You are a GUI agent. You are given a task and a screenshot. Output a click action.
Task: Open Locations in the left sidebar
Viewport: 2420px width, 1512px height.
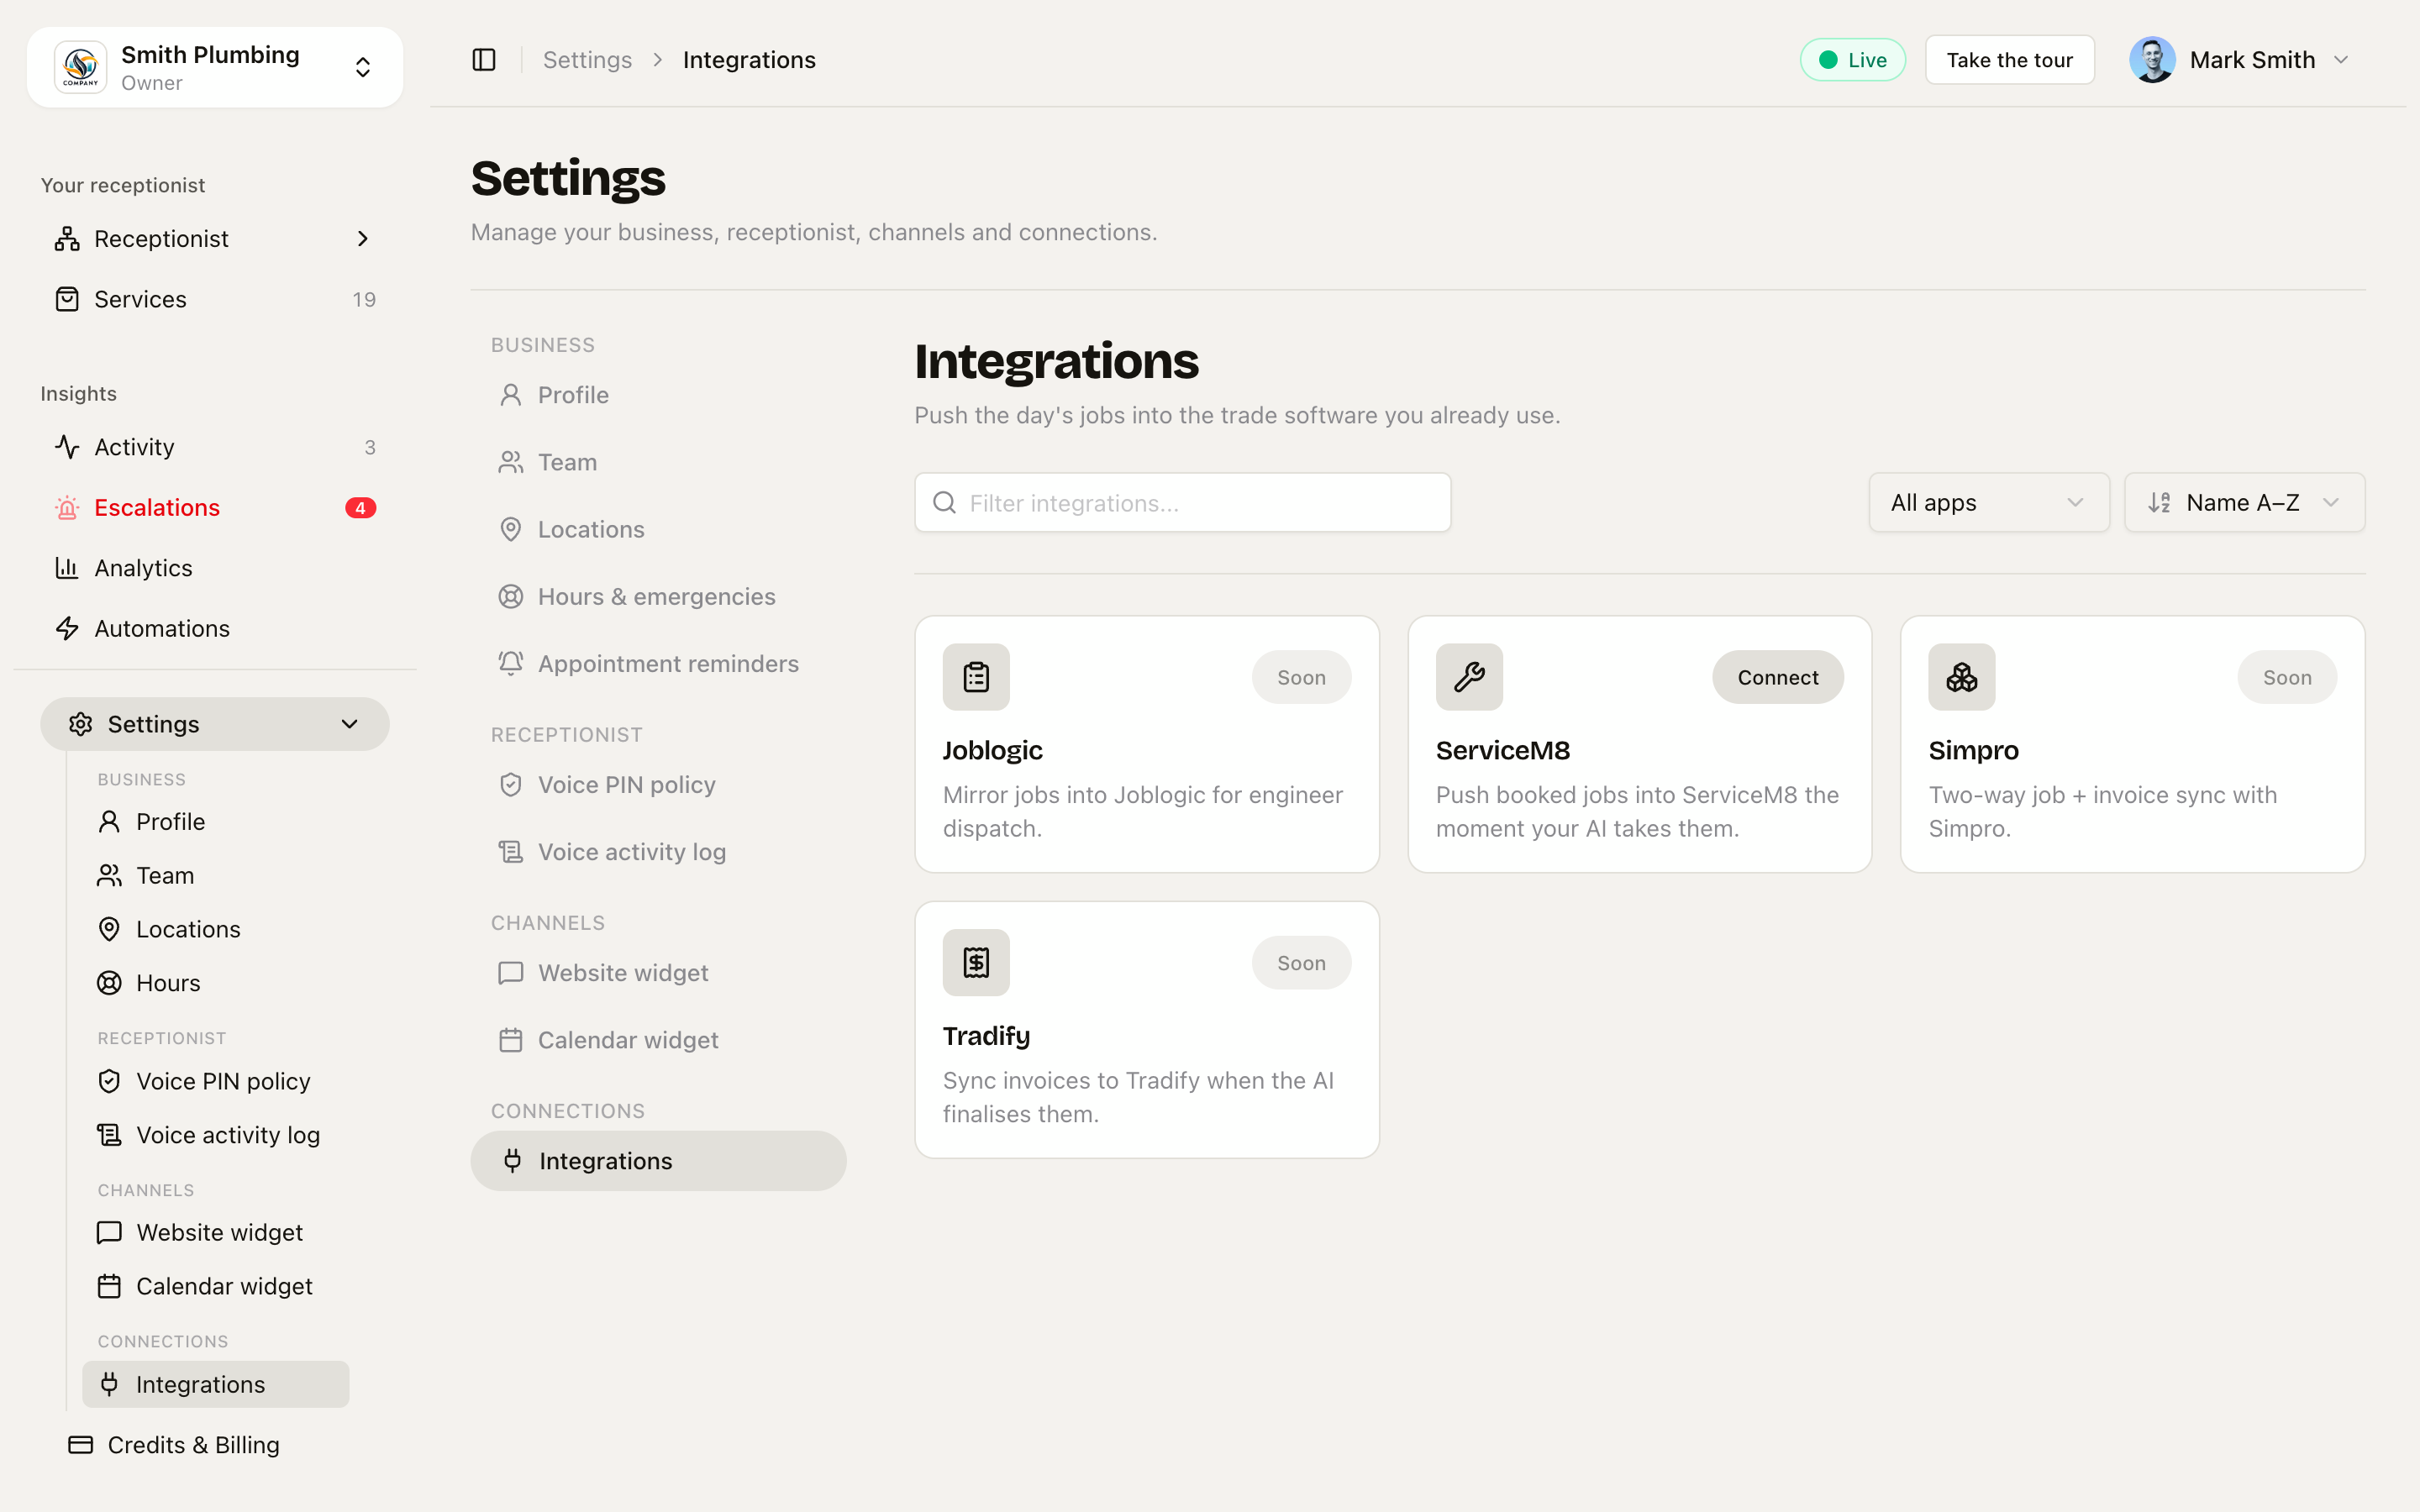tap(216, 929)
